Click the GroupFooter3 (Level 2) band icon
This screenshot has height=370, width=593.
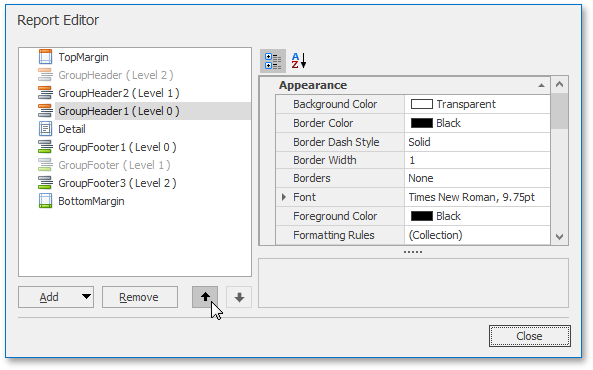click(x=45, y=183)
